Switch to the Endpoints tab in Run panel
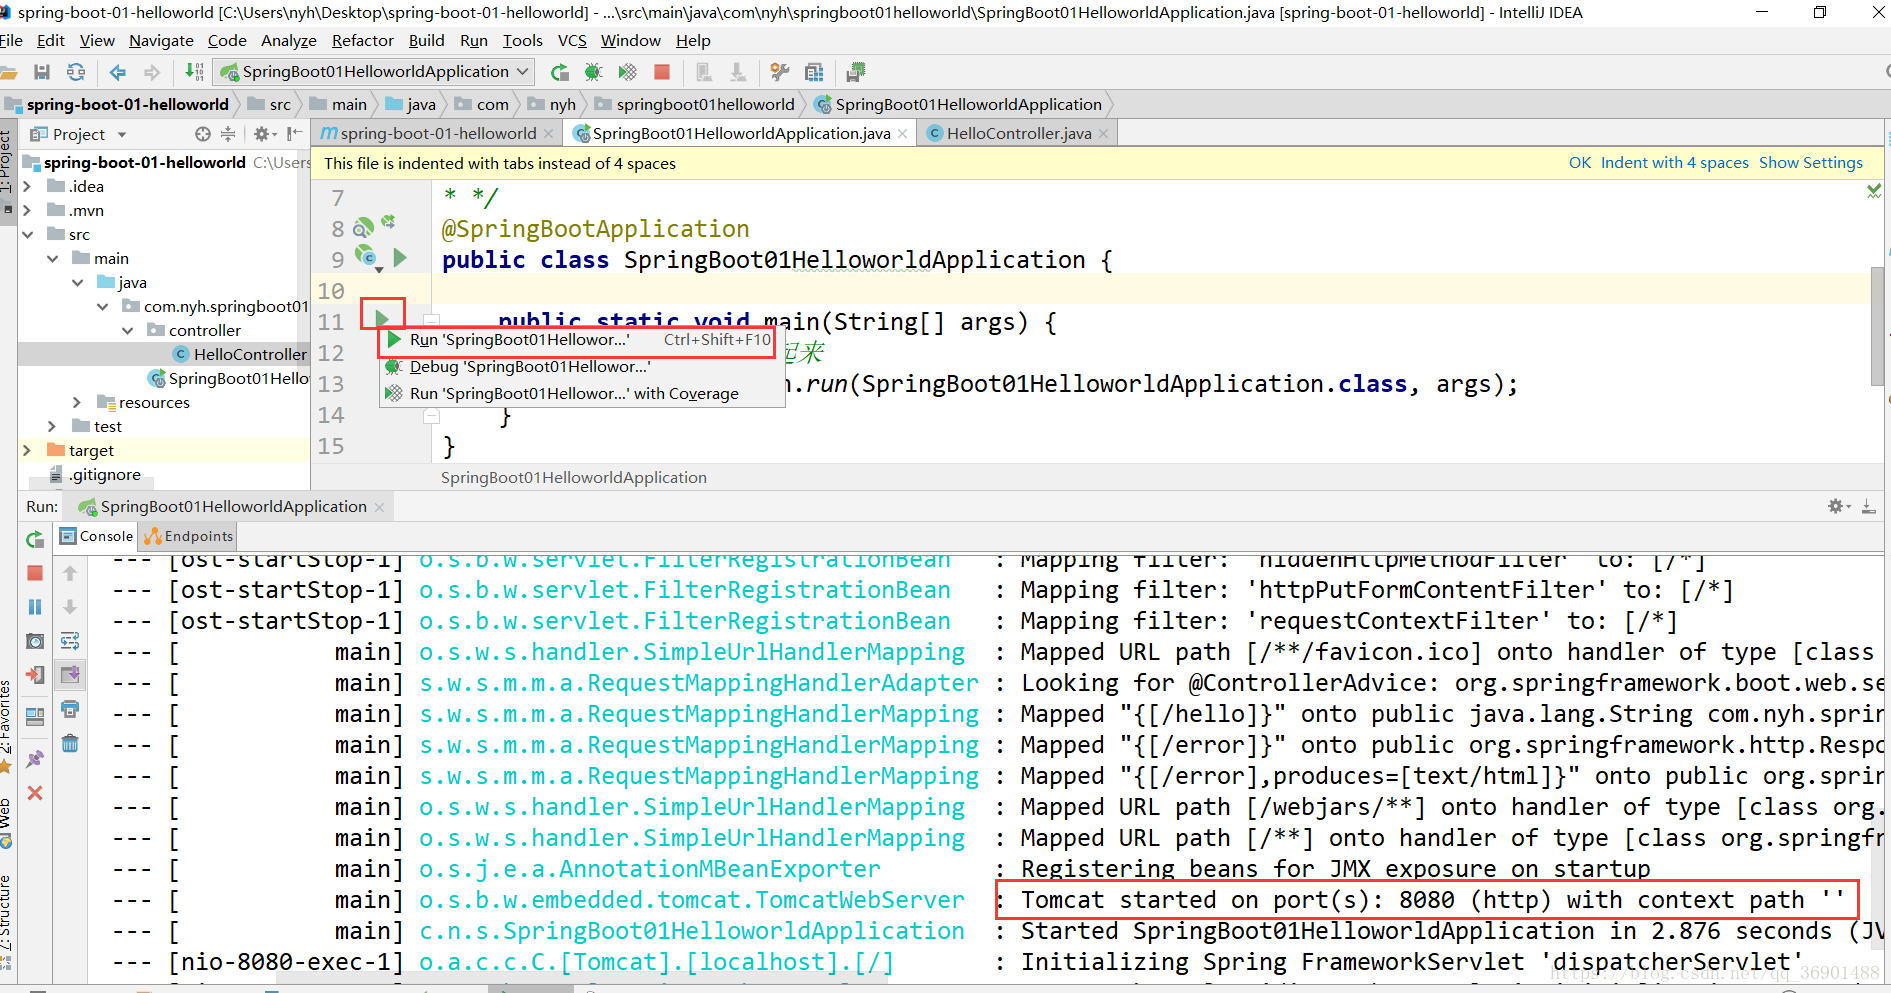The image size is (1891, 993). coord(188,536)
